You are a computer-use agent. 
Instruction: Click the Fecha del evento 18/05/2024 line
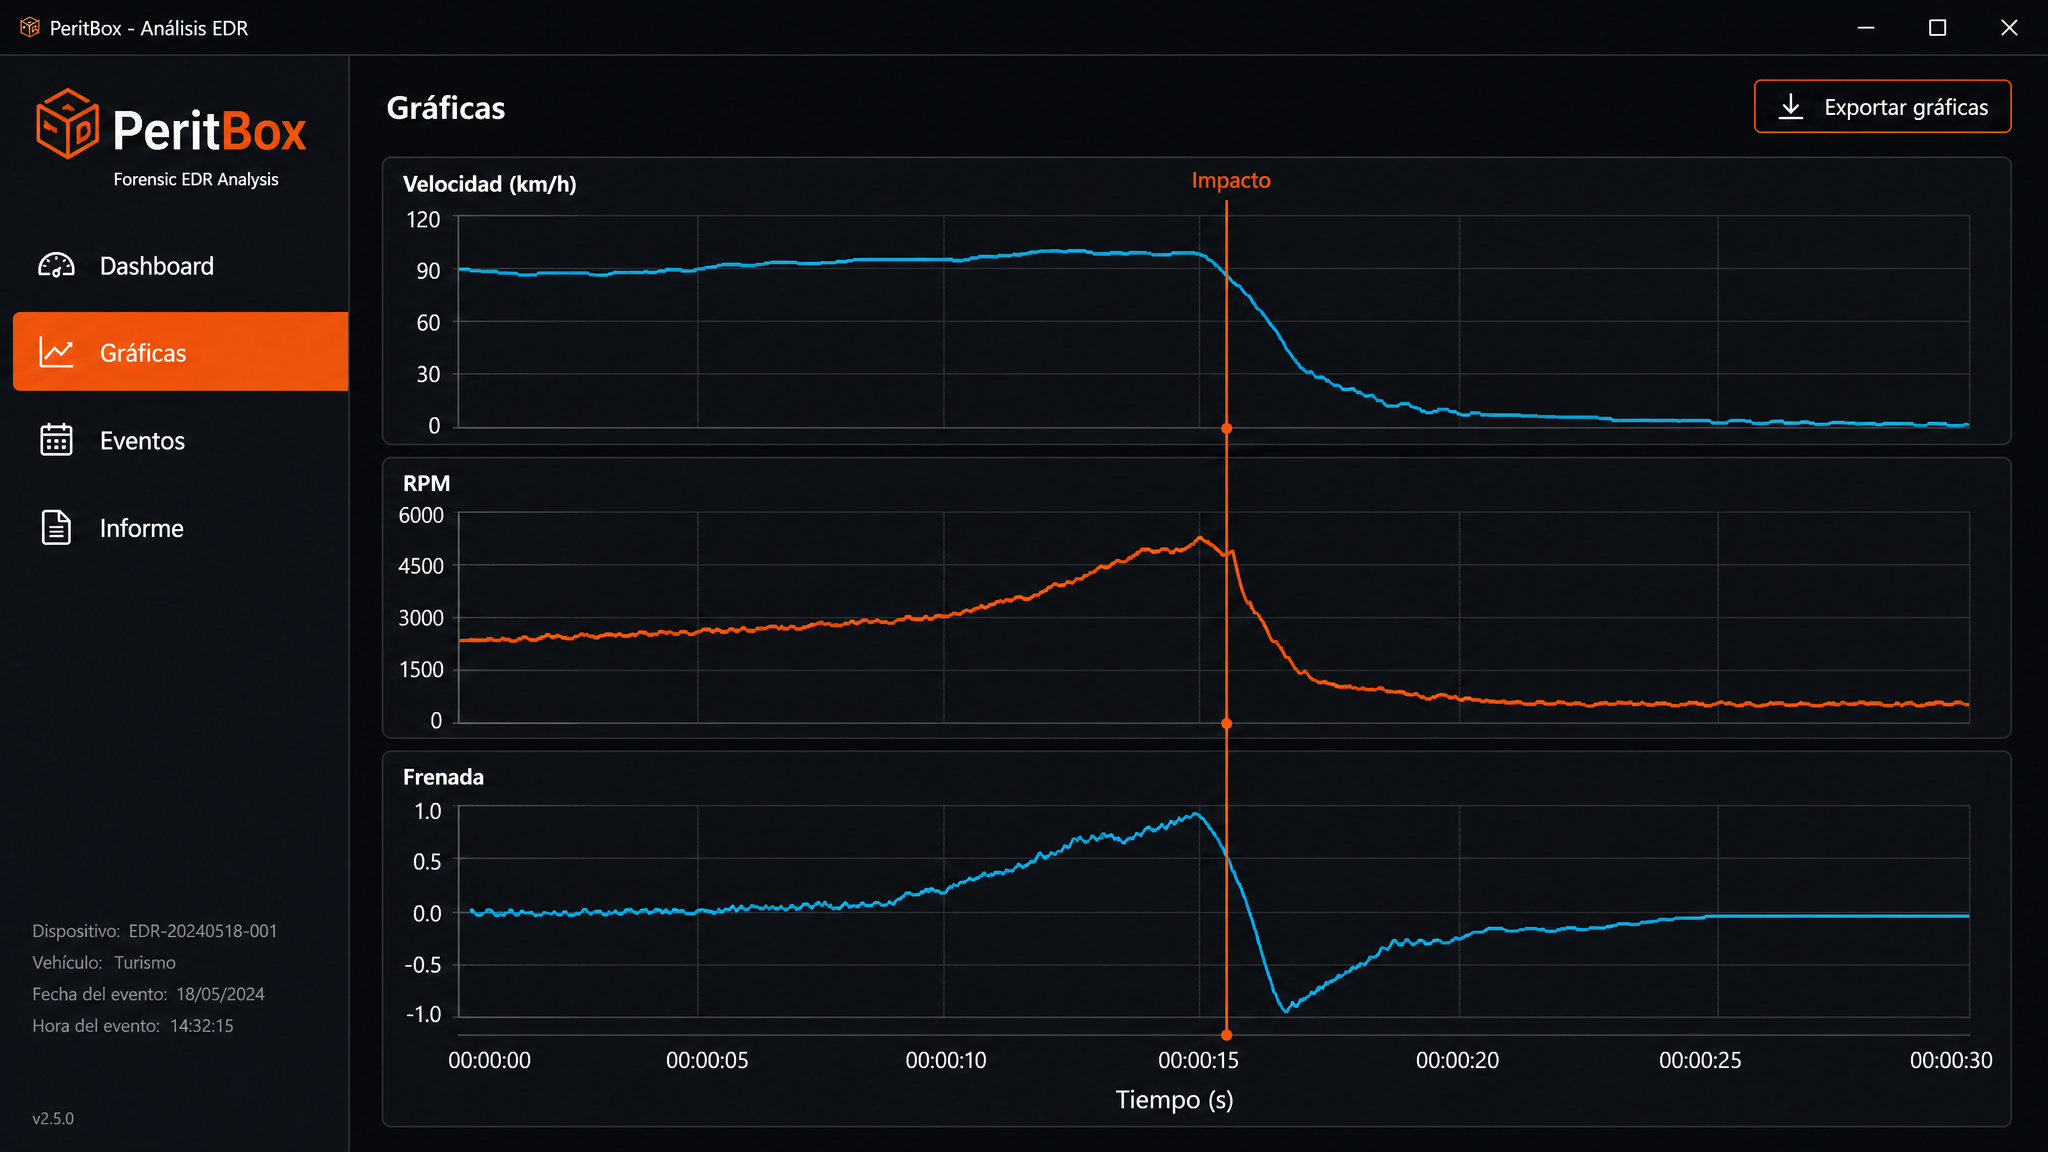click(x=148, y=994)
